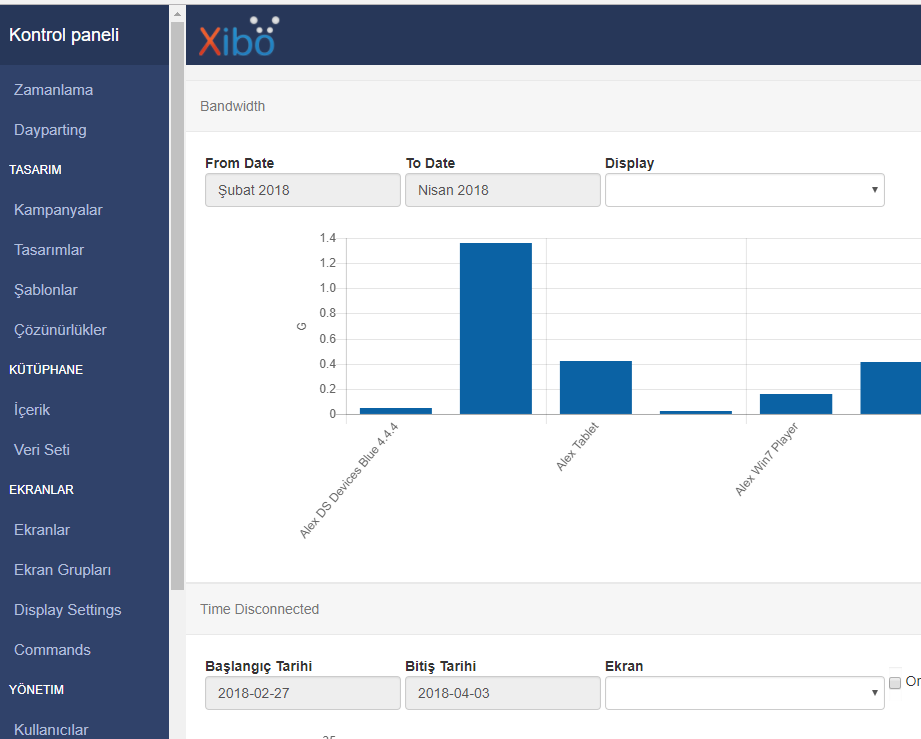
Task: Open the Commands page
Action: (x=52, y=649)
